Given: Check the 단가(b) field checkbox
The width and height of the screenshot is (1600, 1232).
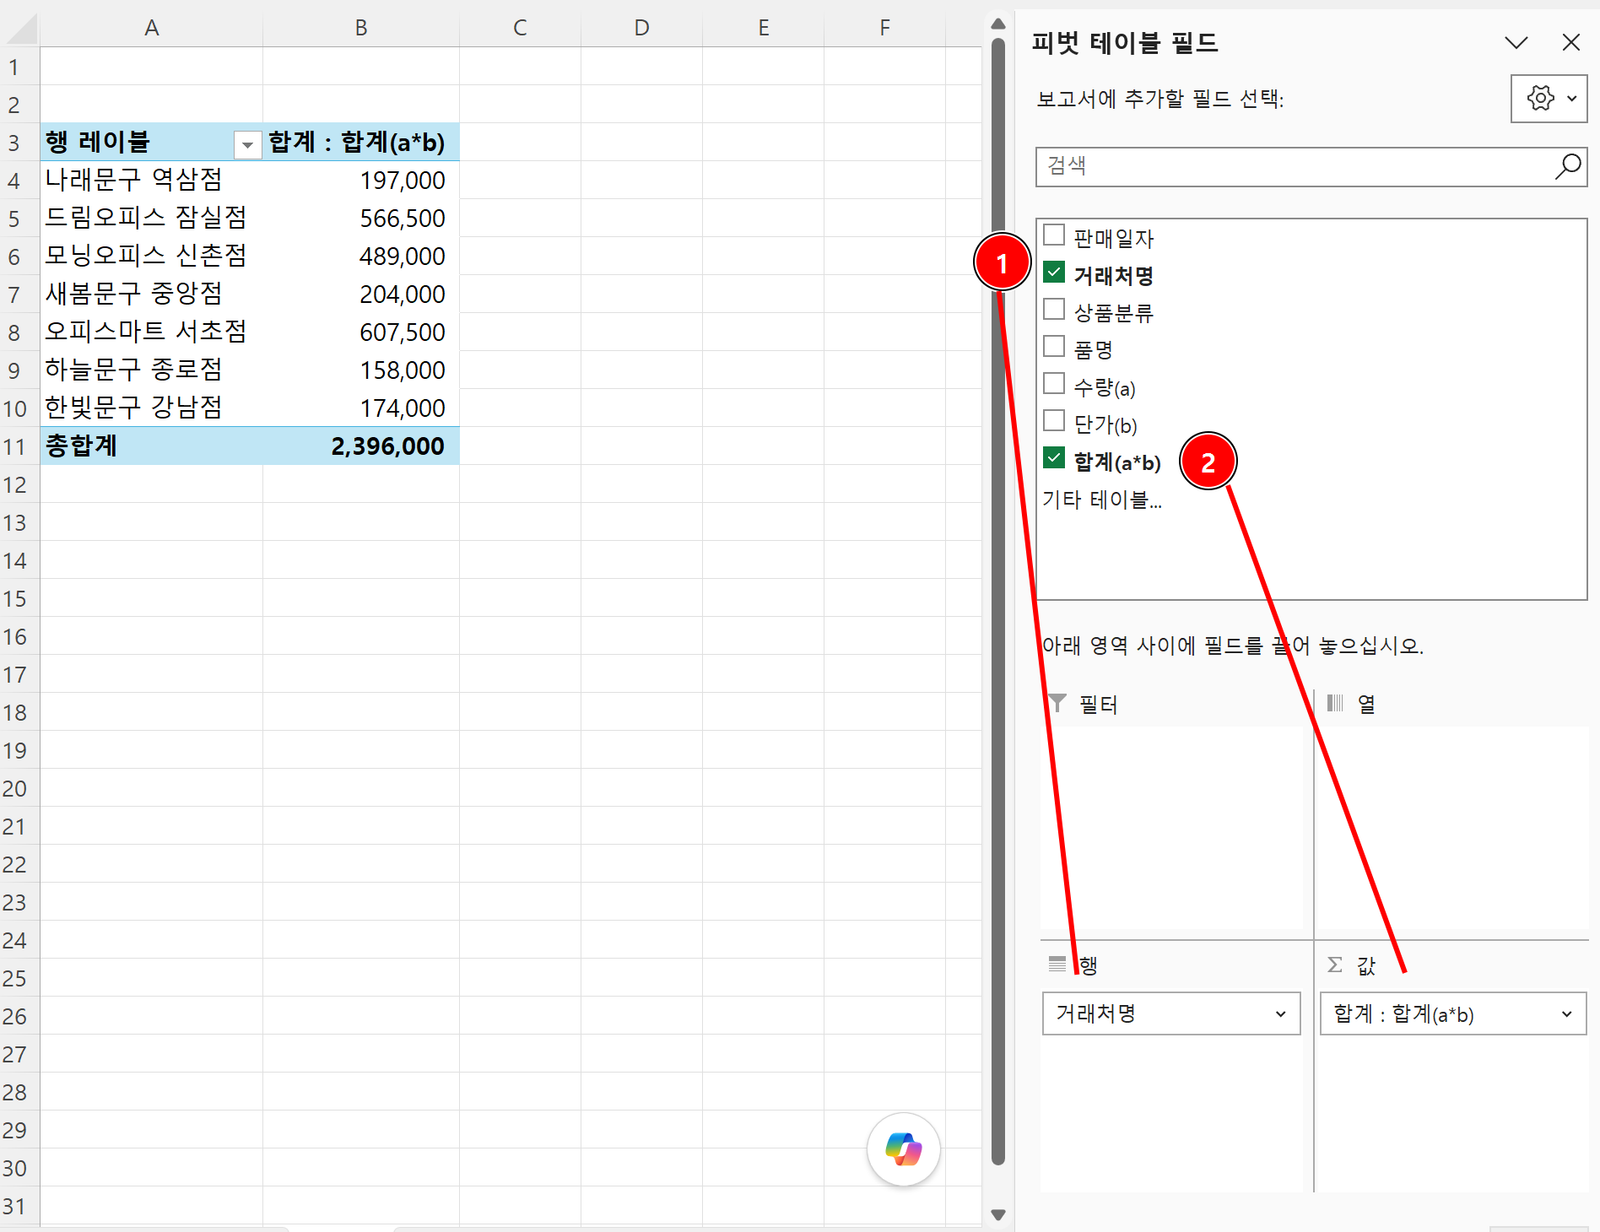Looking at the screenshot, I should click(x=1054, y=421).
